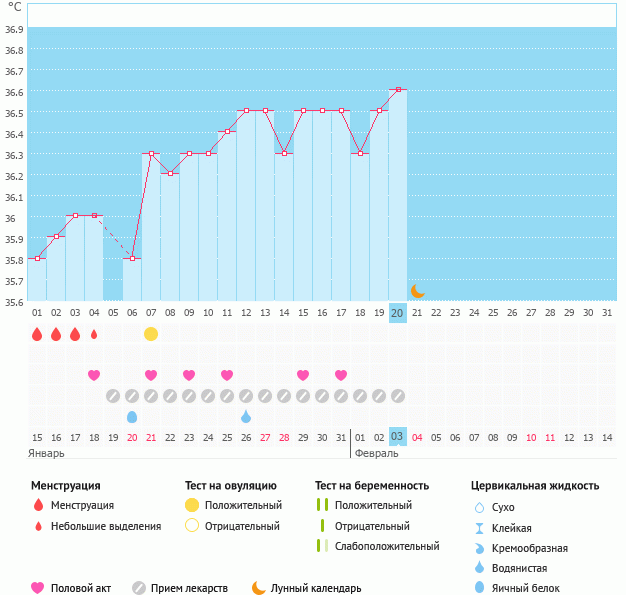Click the 36.6 temperature point on day 20
This screenshot has height=595, width=626.
pos(398,90)
